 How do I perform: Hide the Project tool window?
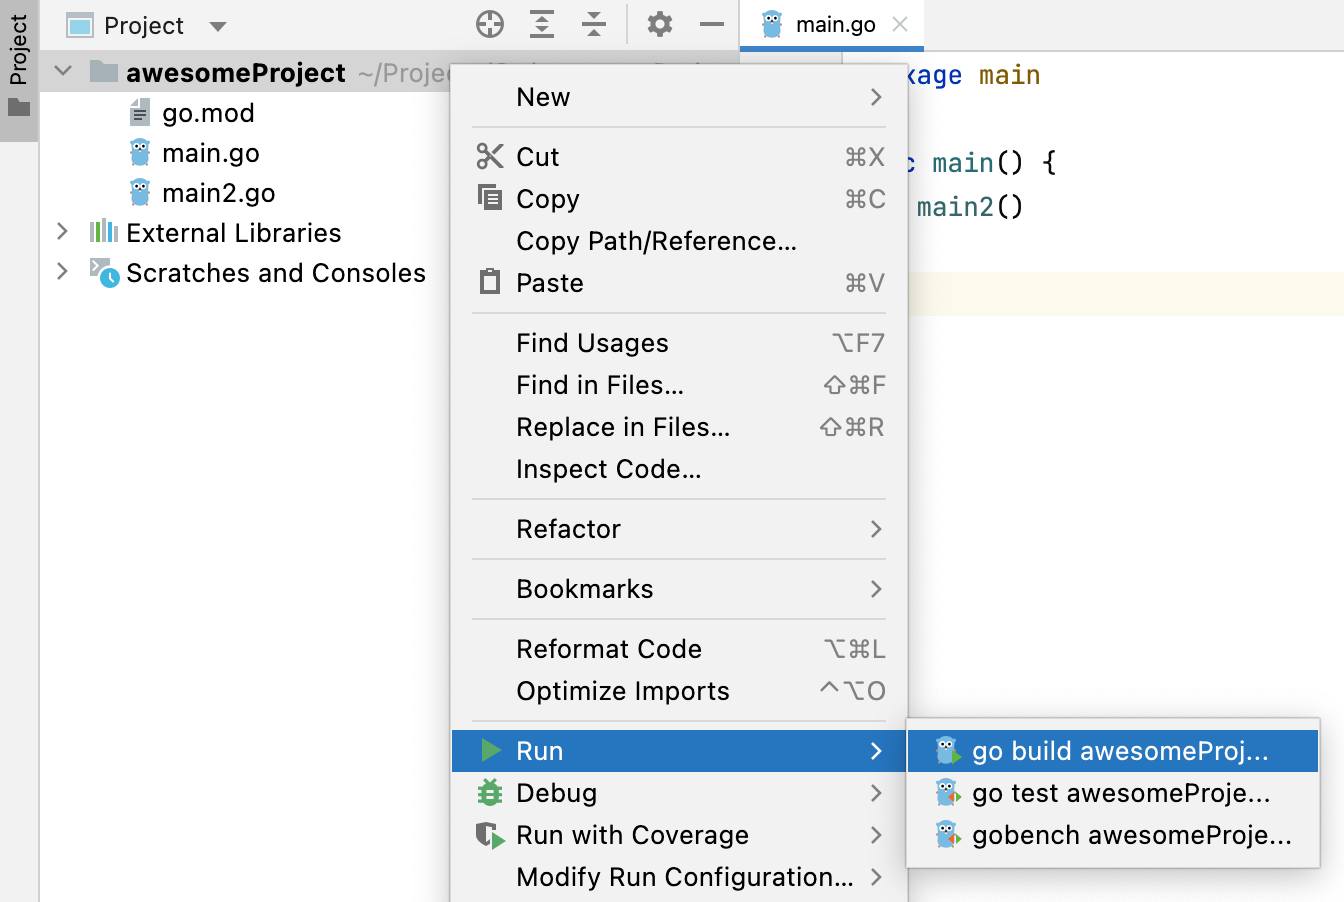coord(712,25)
